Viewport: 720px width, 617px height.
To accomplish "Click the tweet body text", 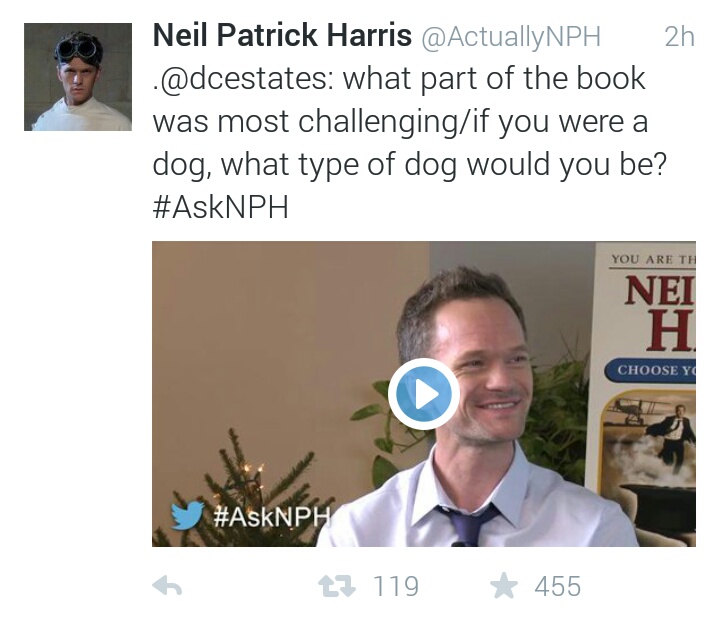I will 409,142.
